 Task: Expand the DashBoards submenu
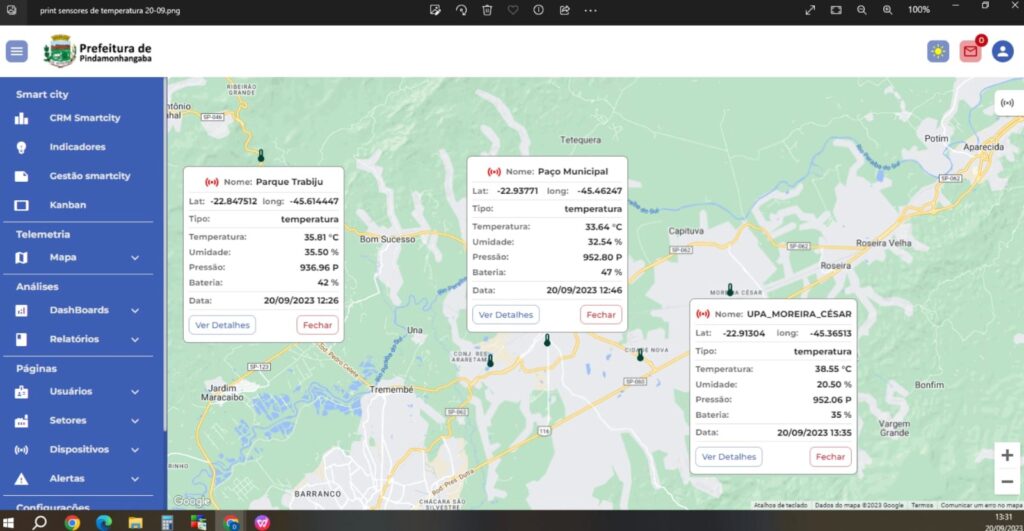[135, 310]
